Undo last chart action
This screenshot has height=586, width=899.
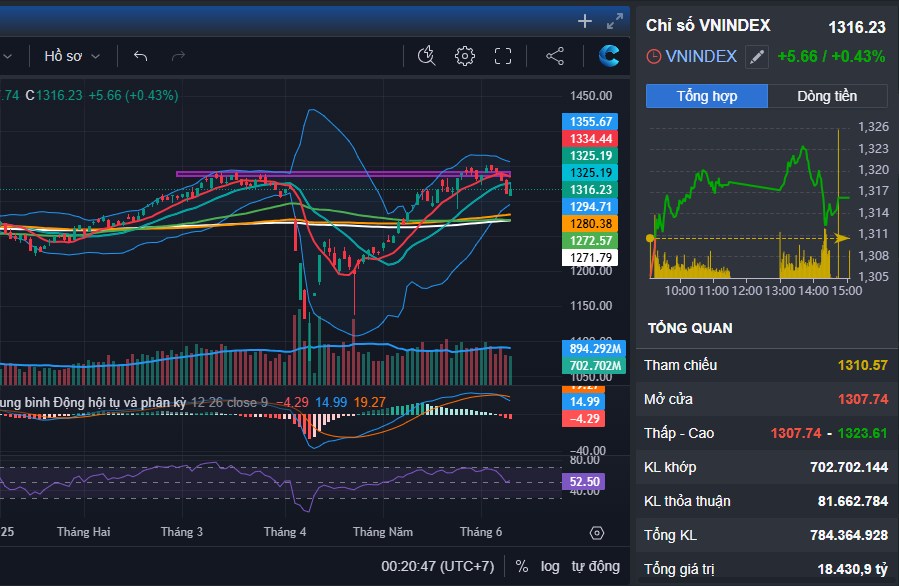click(140, 56)
